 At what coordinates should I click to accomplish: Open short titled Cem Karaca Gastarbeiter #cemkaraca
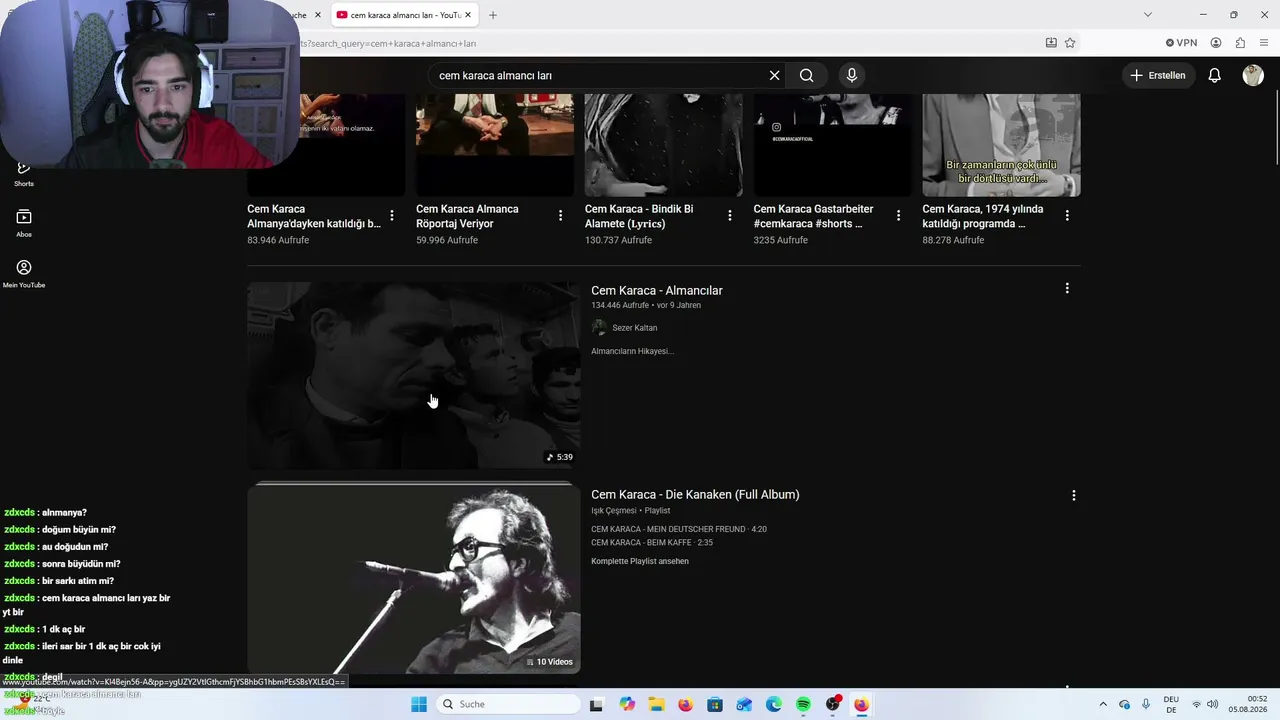click(814, 216)
